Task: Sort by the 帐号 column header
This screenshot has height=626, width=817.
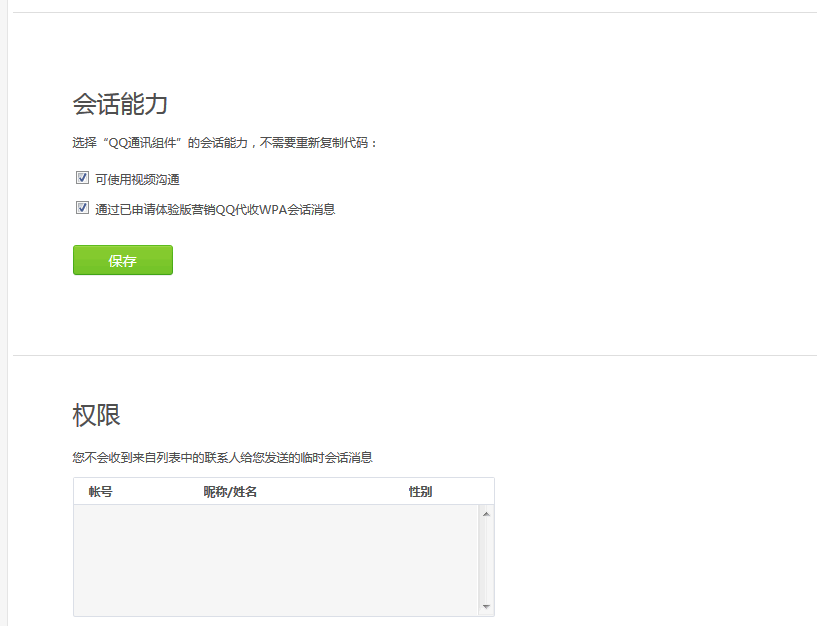Action: (x=100, y=492)
